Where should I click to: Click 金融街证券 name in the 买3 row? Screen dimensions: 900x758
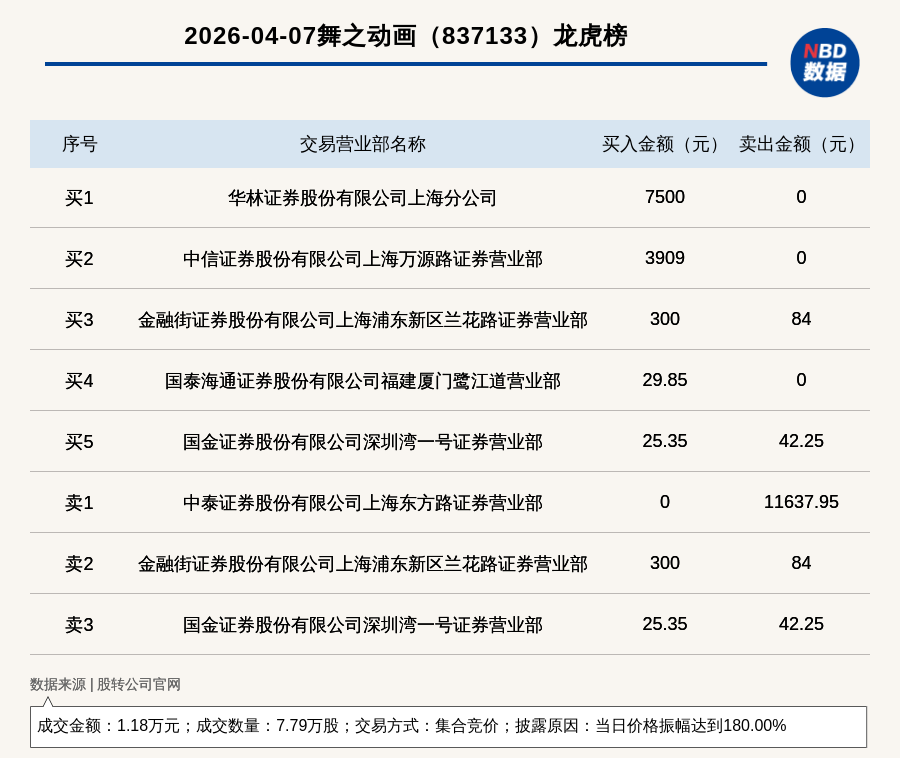pyautogui.click(x=362, y=320)
